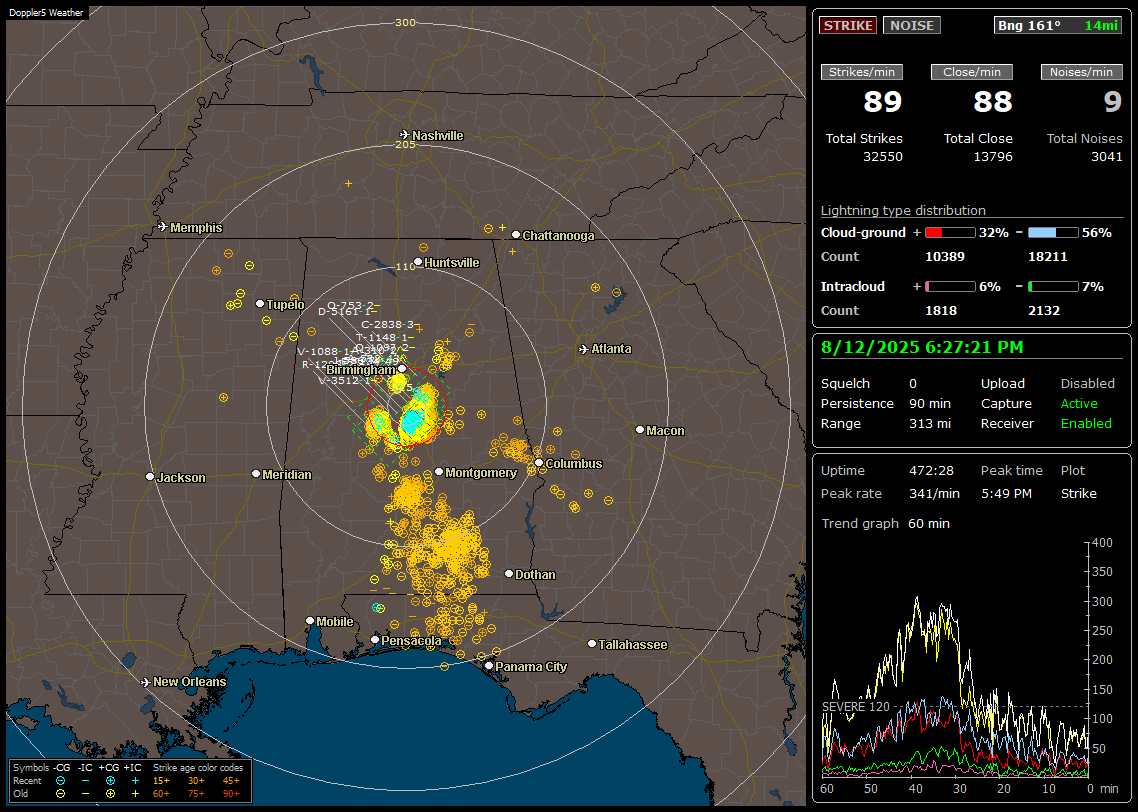Click the Range 313 mi value
This screenshot has height=812, width=1138.
(930, 424)
